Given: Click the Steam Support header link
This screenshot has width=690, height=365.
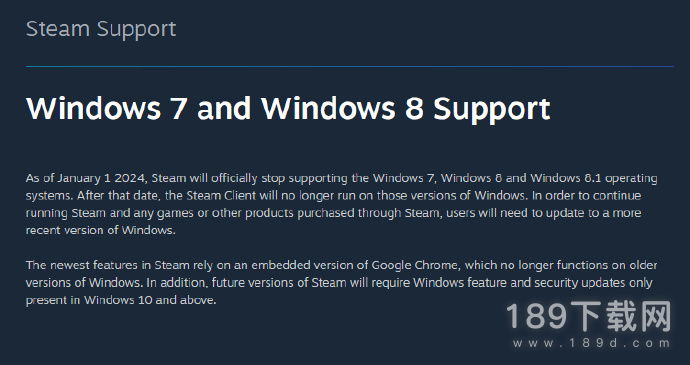Looking at the screenshot, I should [x=101, y=29].
